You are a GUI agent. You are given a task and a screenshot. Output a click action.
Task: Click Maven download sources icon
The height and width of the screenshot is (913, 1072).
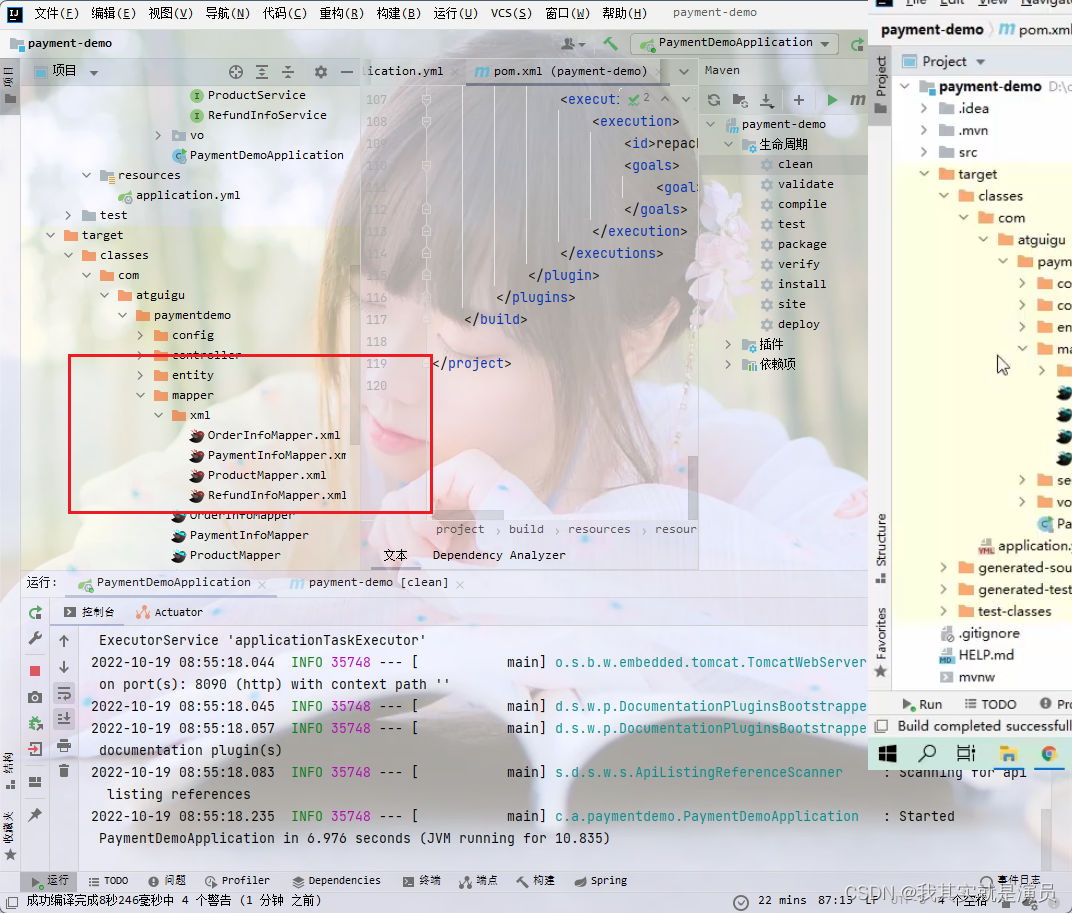766,100
